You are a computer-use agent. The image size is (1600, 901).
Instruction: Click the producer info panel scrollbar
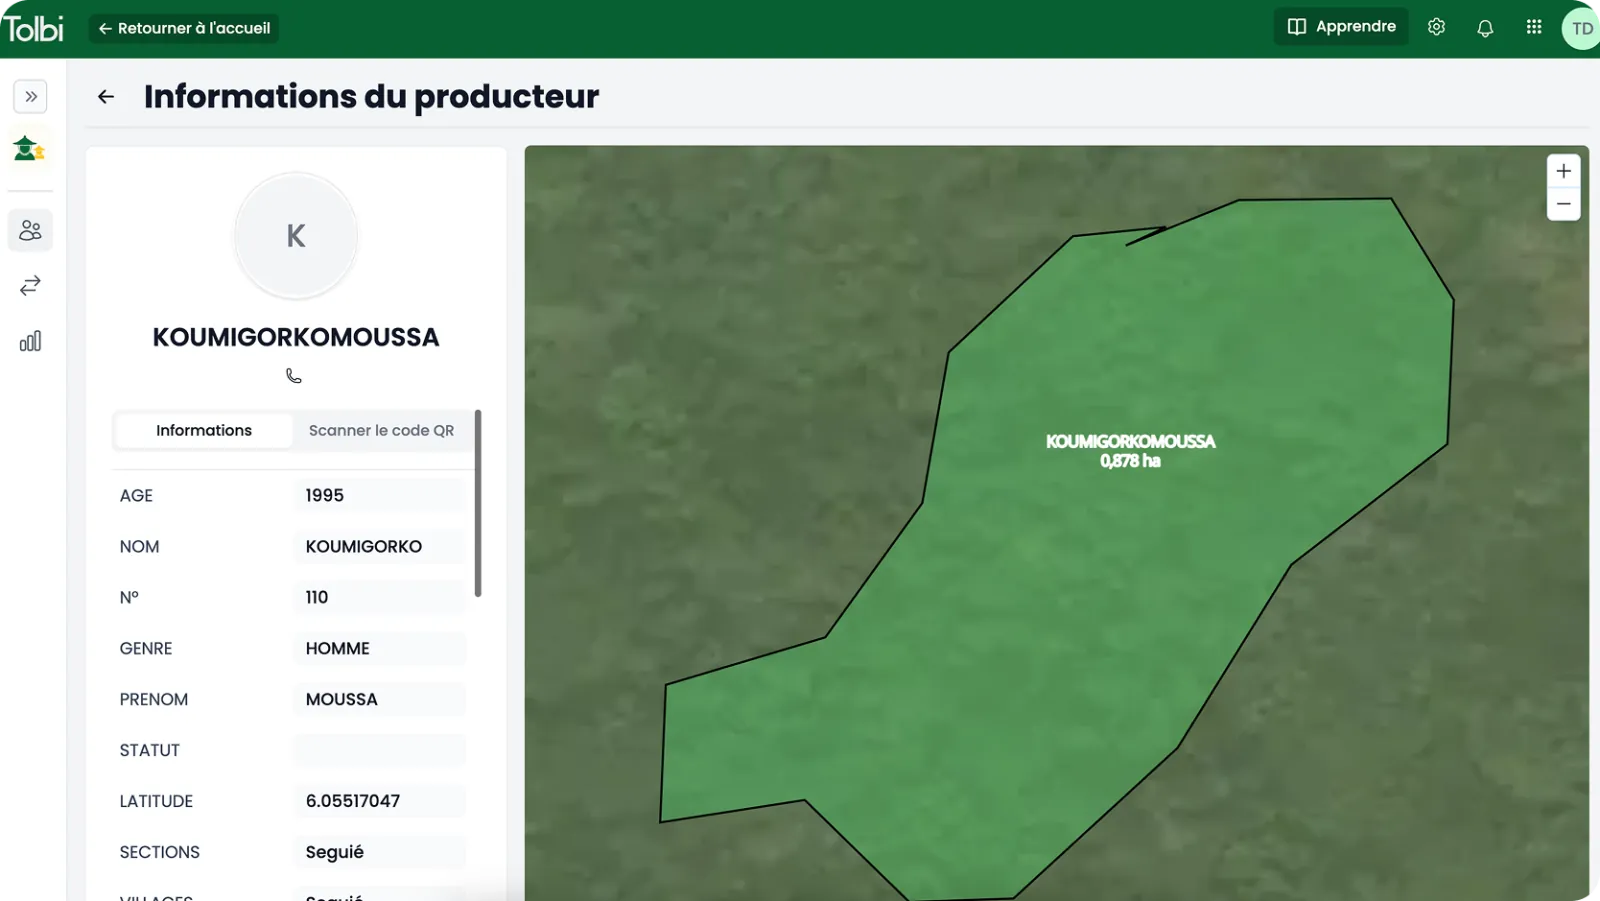tap(478, 503)
